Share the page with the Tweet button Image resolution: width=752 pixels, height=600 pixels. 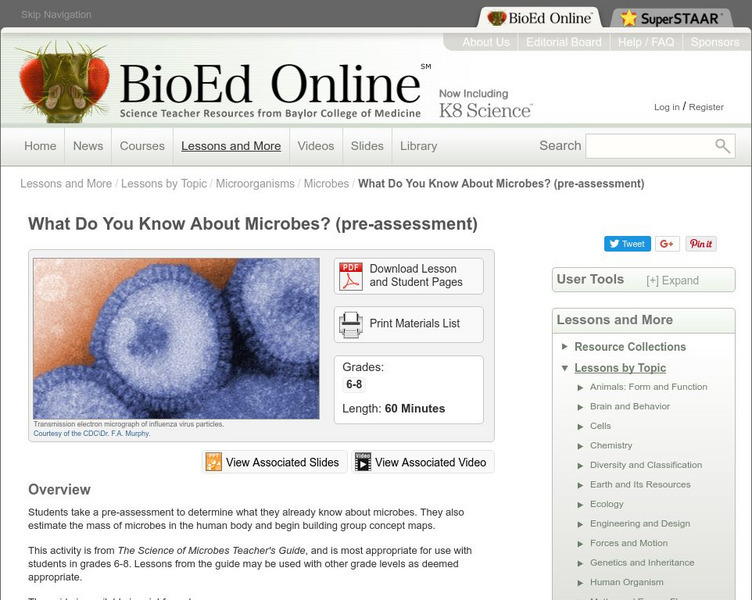coord(627,244)
